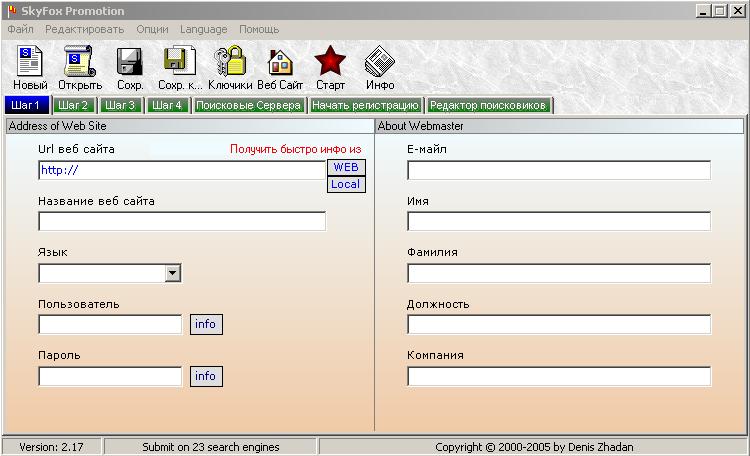Click the Version: 2.17 status entry
Image resolution: width=750 pixels, height=456 pixels.
click(51, 447)
